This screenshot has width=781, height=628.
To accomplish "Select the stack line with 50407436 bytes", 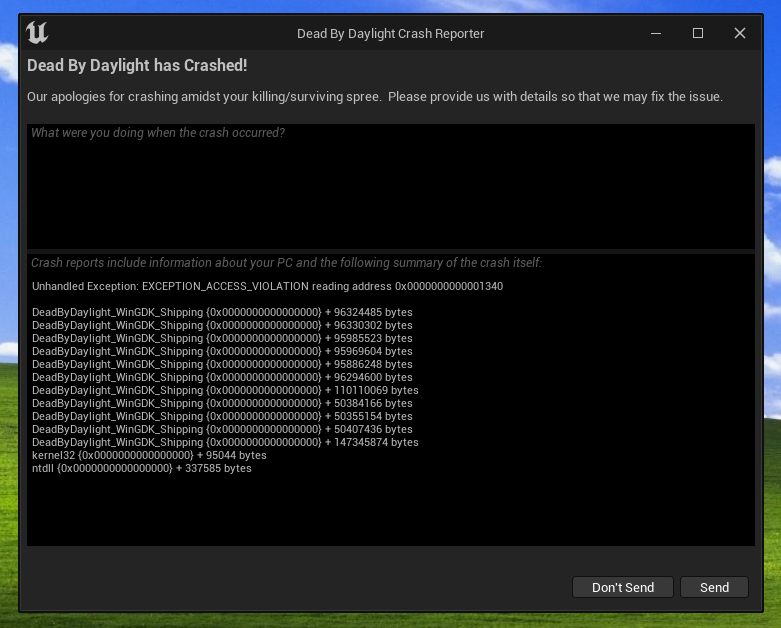I will [x=222, y=429].
